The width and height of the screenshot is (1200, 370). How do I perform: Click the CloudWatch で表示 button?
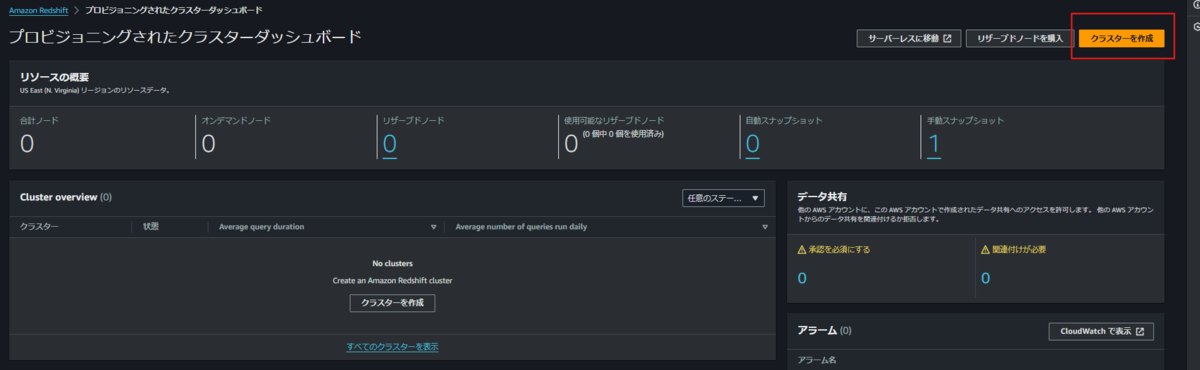click(1100, 331)
